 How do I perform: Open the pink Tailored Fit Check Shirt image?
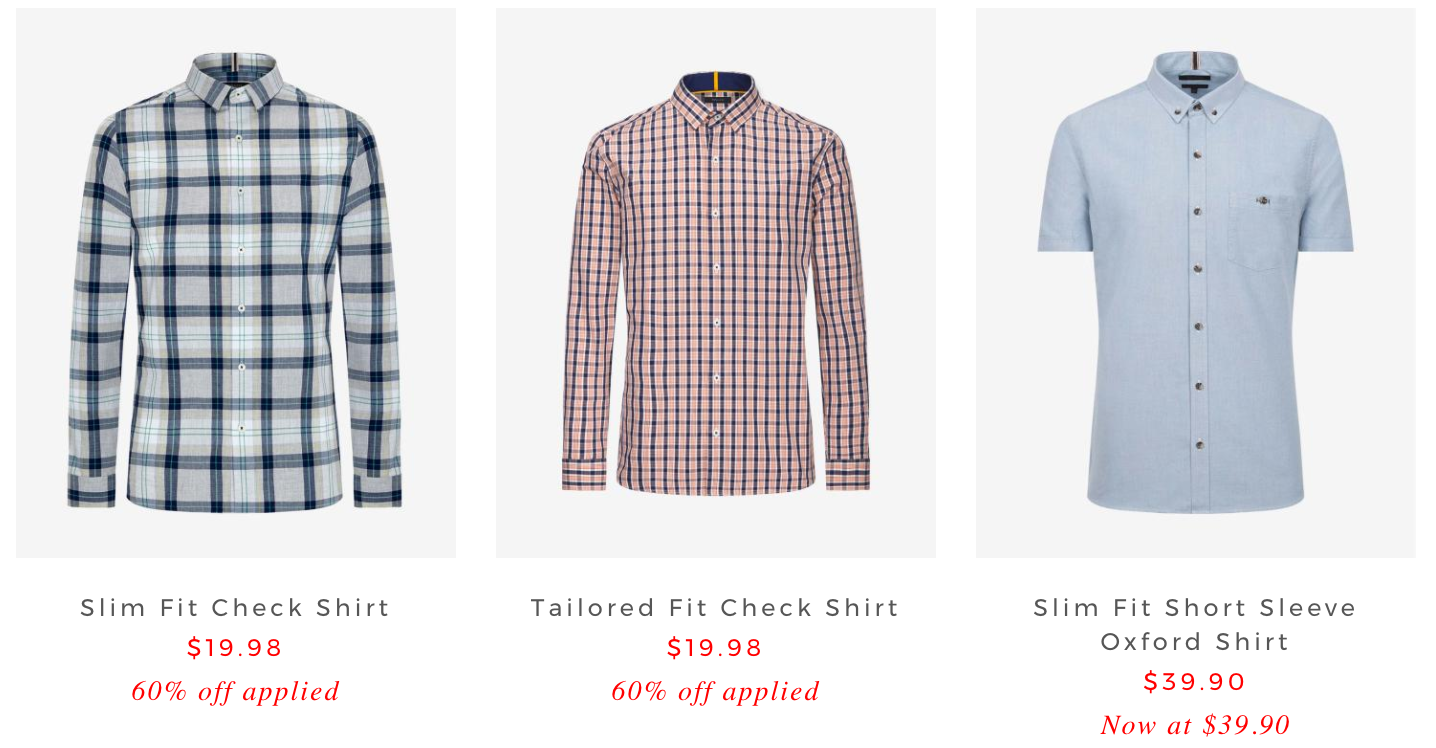tap(716, 283)
